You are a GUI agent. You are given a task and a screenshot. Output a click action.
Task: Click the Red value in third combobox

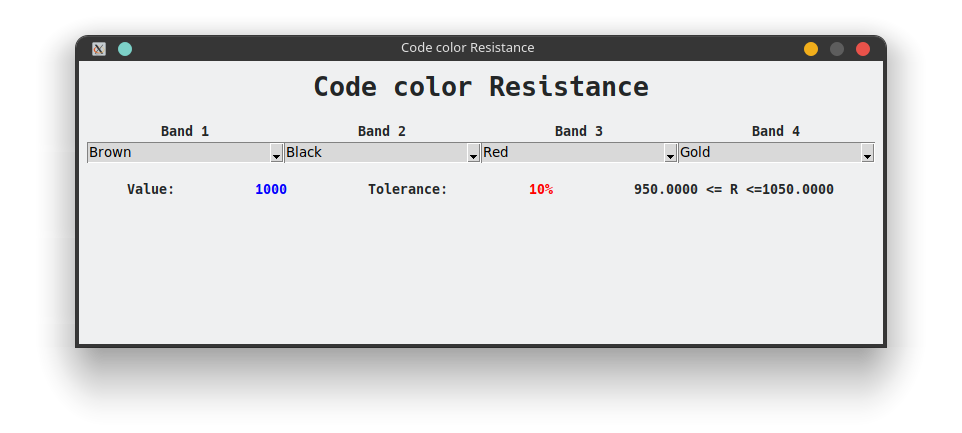click(x=496, y=152)
